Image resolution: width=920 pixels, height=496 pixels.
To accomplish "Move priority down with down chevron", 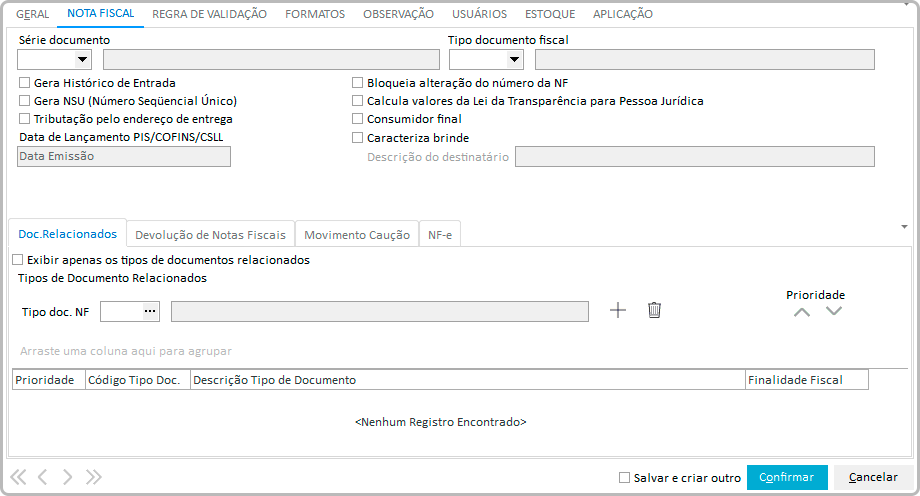I will [x=834, y=311].
